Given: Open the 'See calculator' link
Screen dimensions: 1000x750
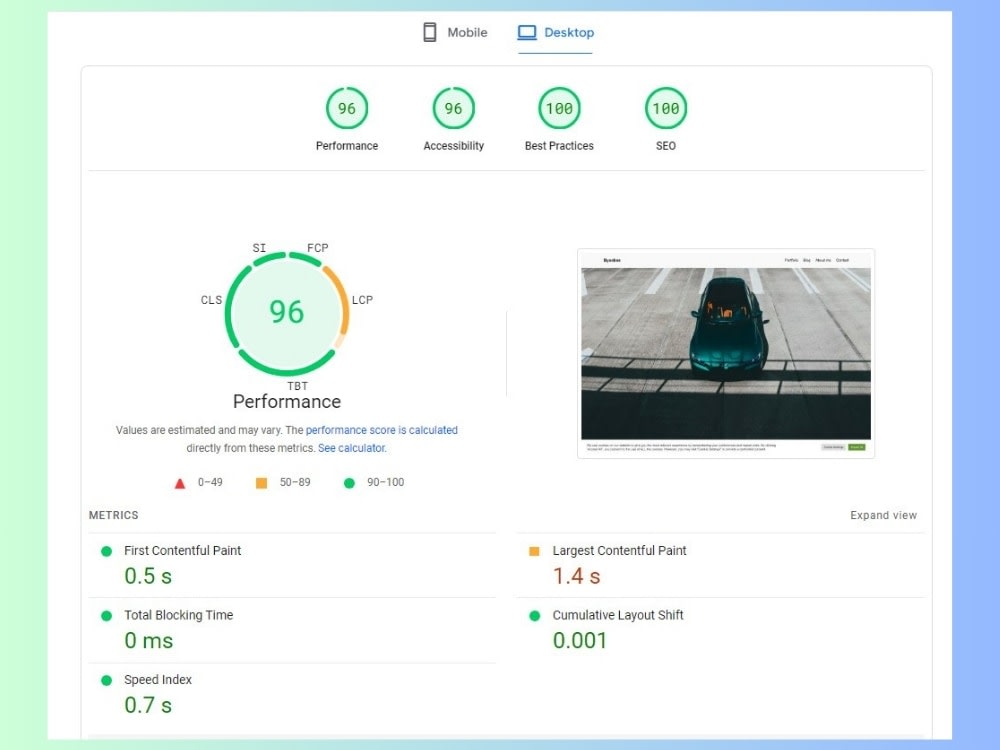Looking at the screenshot, I should click(351, 448).
